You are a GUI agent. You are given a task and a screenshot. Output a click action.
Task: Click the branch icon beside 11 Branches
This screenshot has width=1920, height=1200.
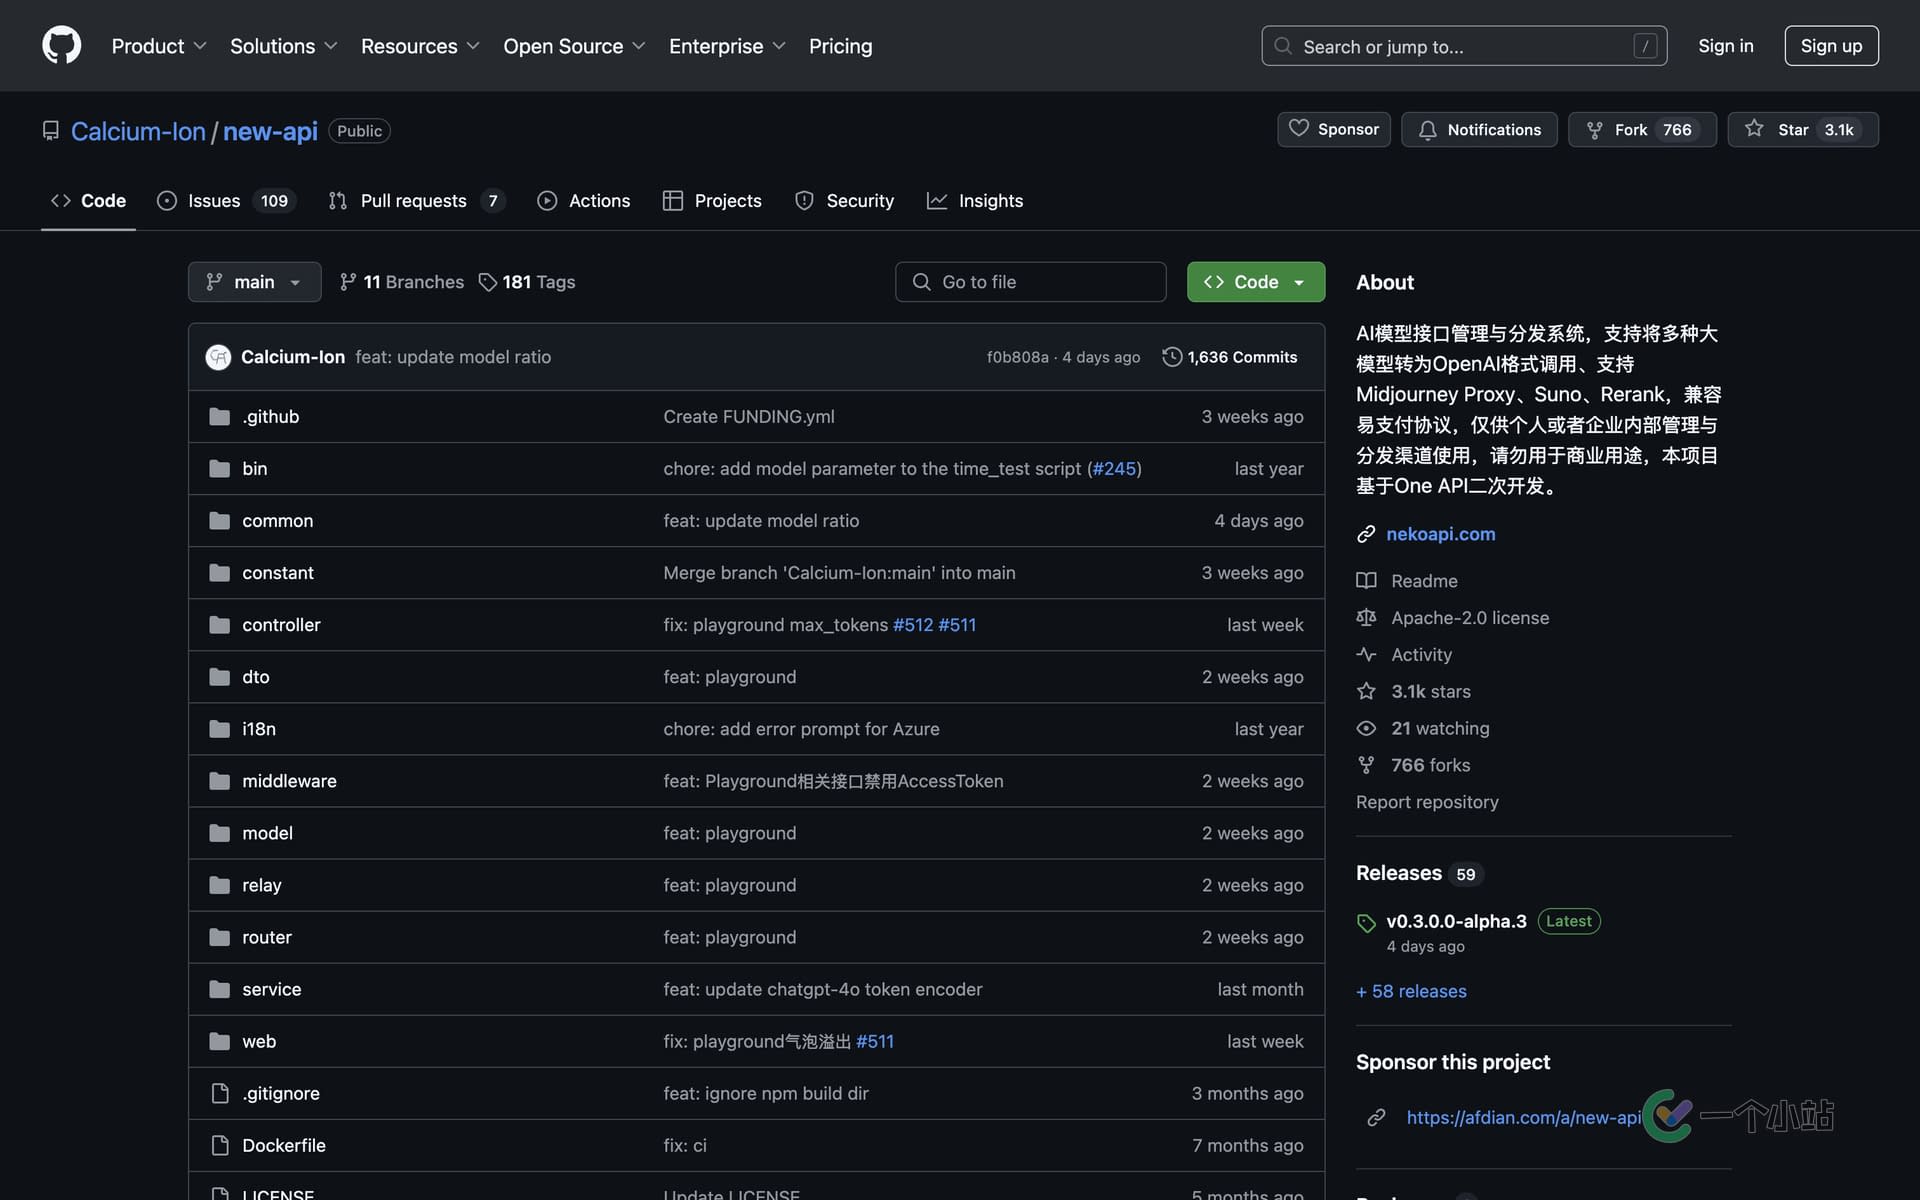coord(348,282)
